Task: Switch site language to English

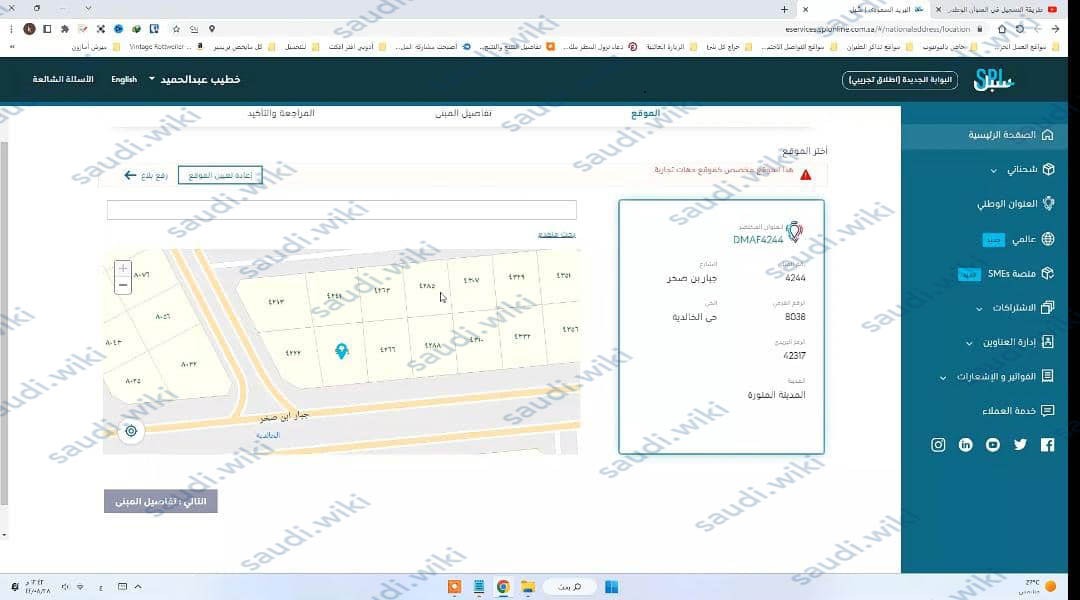Action: click(x=124, y=80)
